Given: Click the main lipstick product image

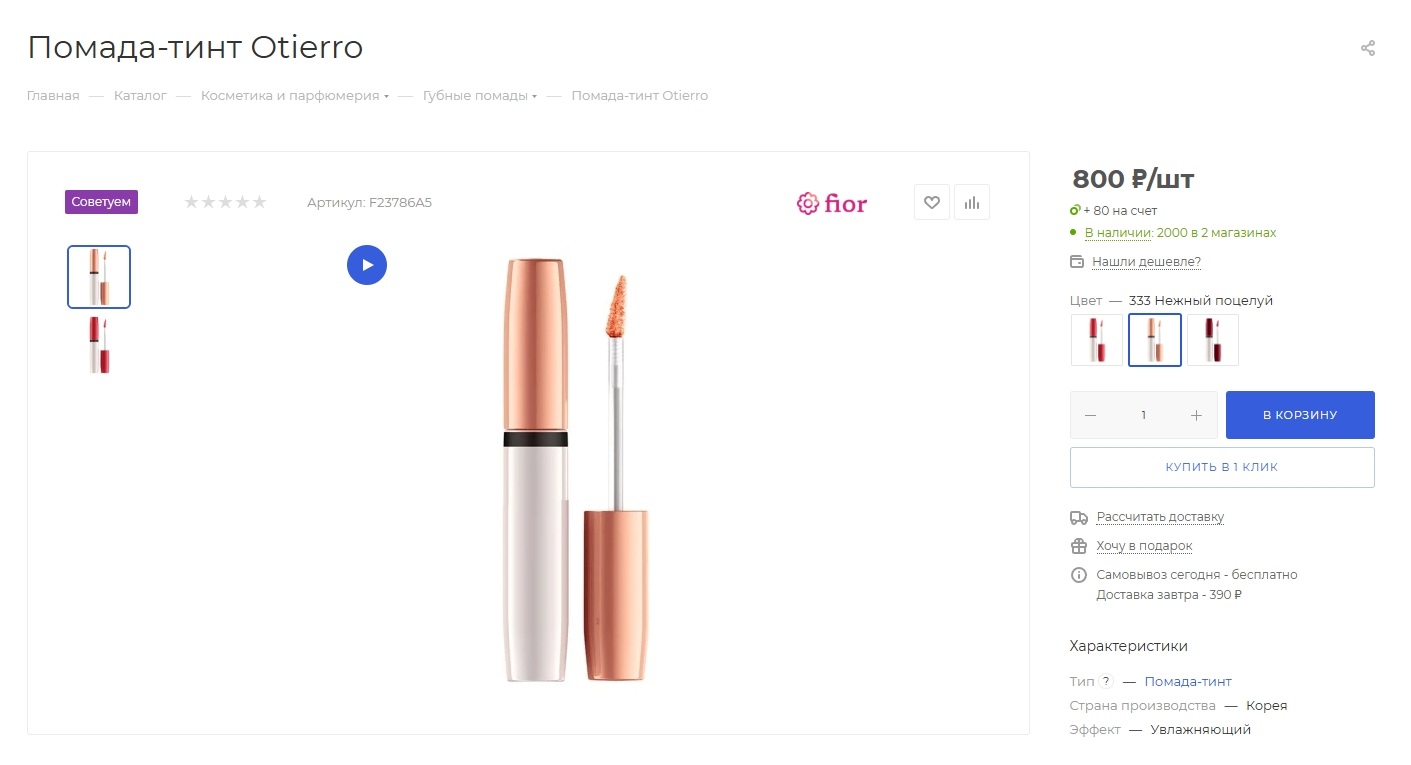Looking at the screenshot, I should (577, 470).
